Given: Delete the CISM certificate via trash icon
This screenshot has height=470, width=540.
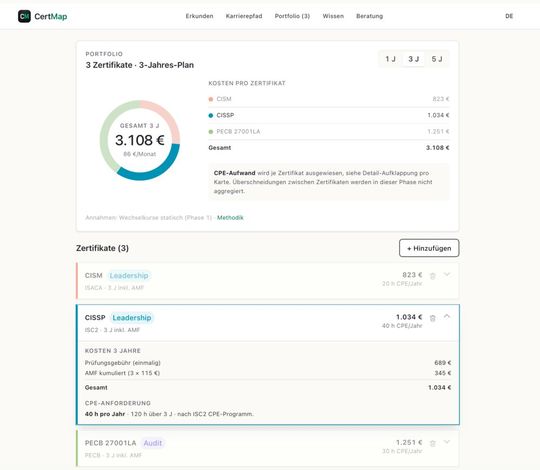Looking at the screenshot, I should pyautogui.click(x=433, y=276).
